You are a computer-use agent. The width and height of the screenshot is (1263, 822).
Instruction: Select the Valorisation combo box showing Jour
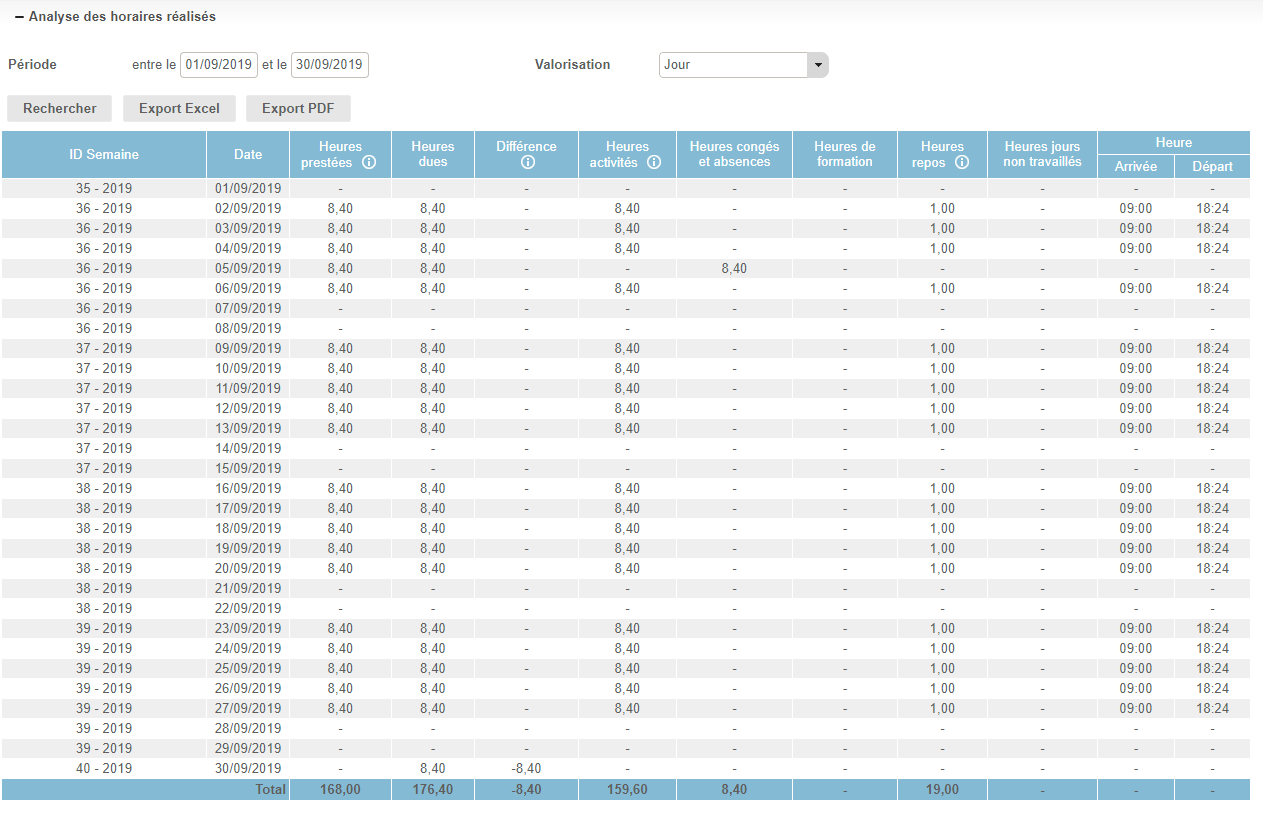click(x=734, y=65)
